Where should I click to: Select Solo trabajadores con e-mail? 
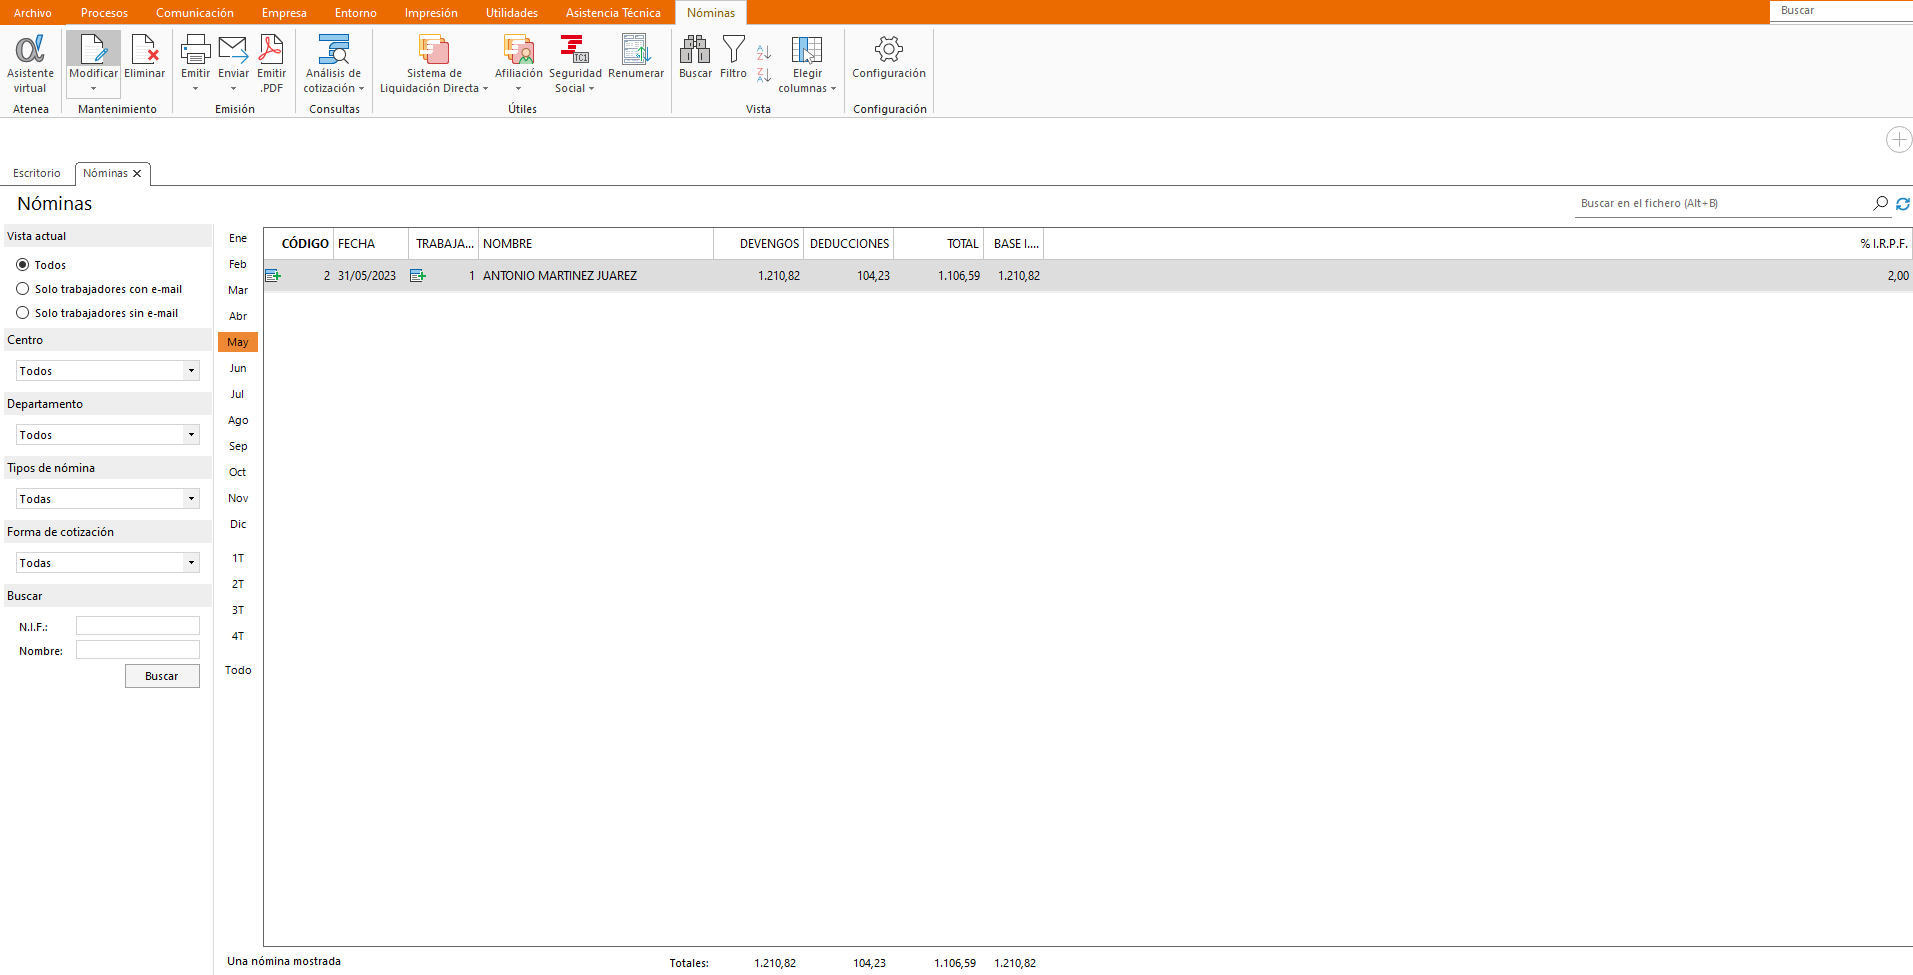(x=22, y=289)
